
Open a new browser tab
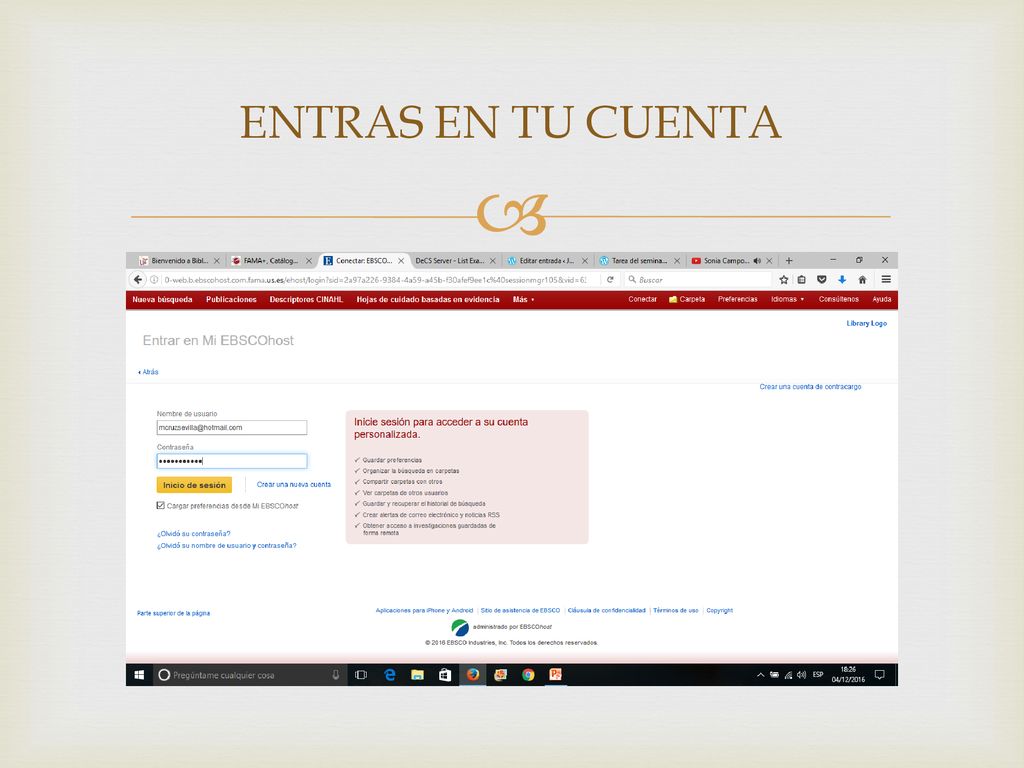[789, 261]
